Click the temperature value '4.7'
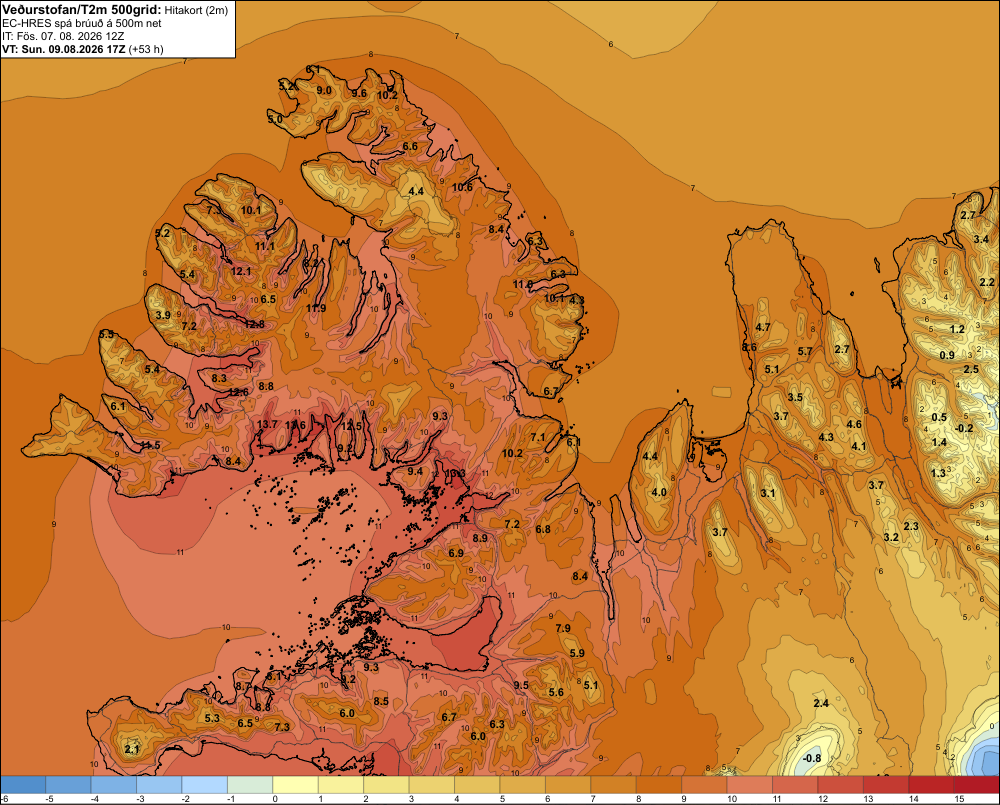The image size is (1000, 805). pyautogui.click(x=763, y=327)
